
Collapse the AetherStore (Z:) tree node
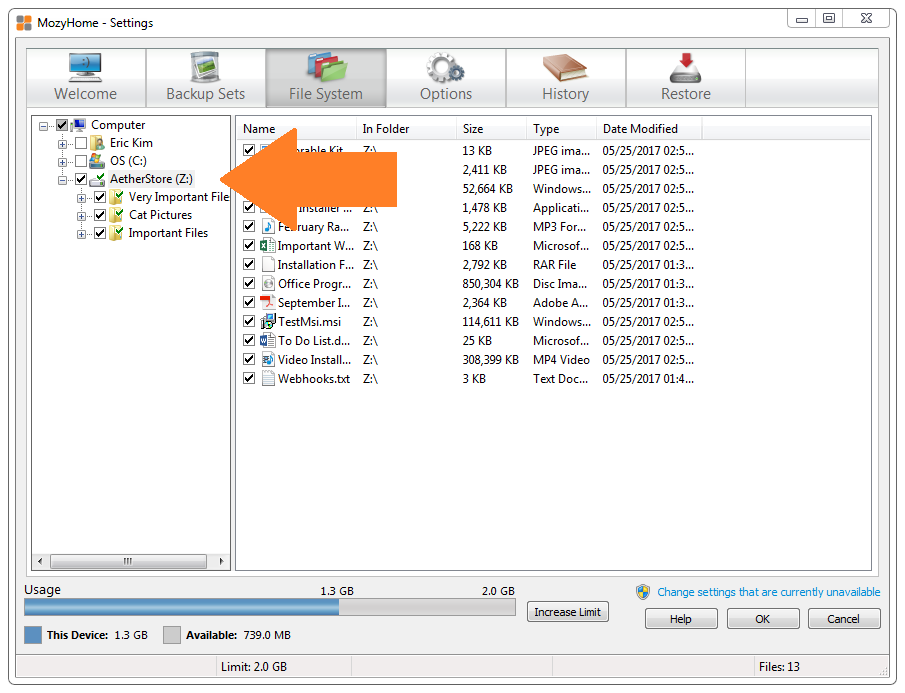coord(62,180)
